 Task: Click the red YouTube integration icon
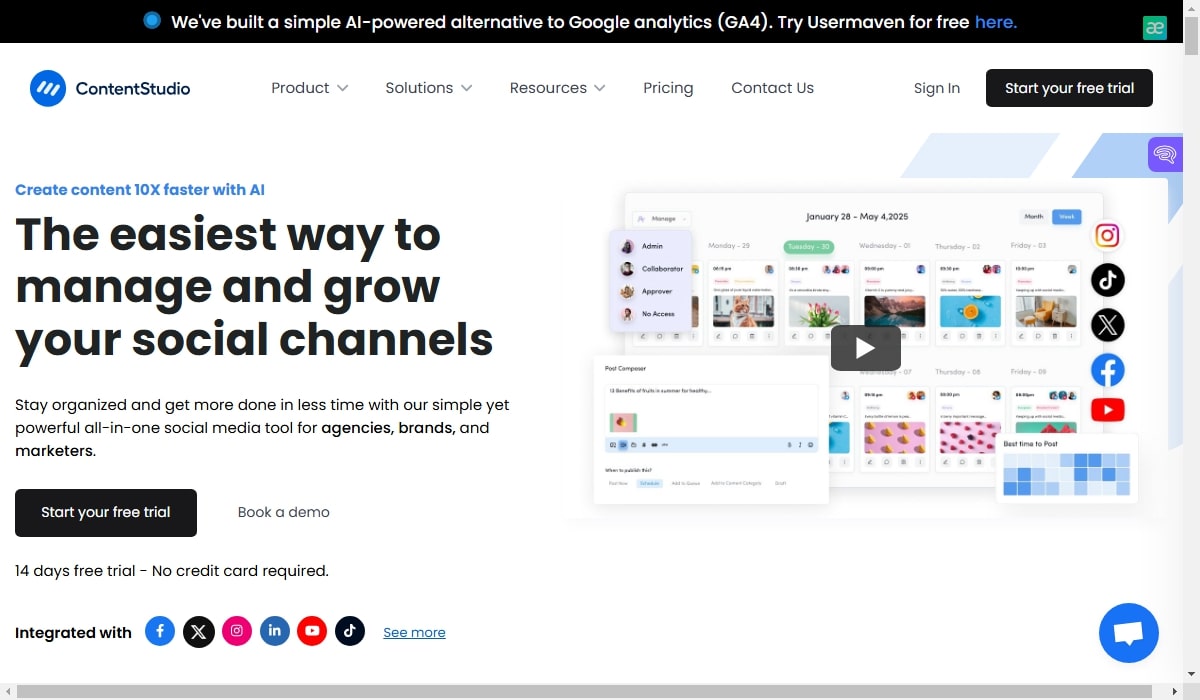coord(312,631)
